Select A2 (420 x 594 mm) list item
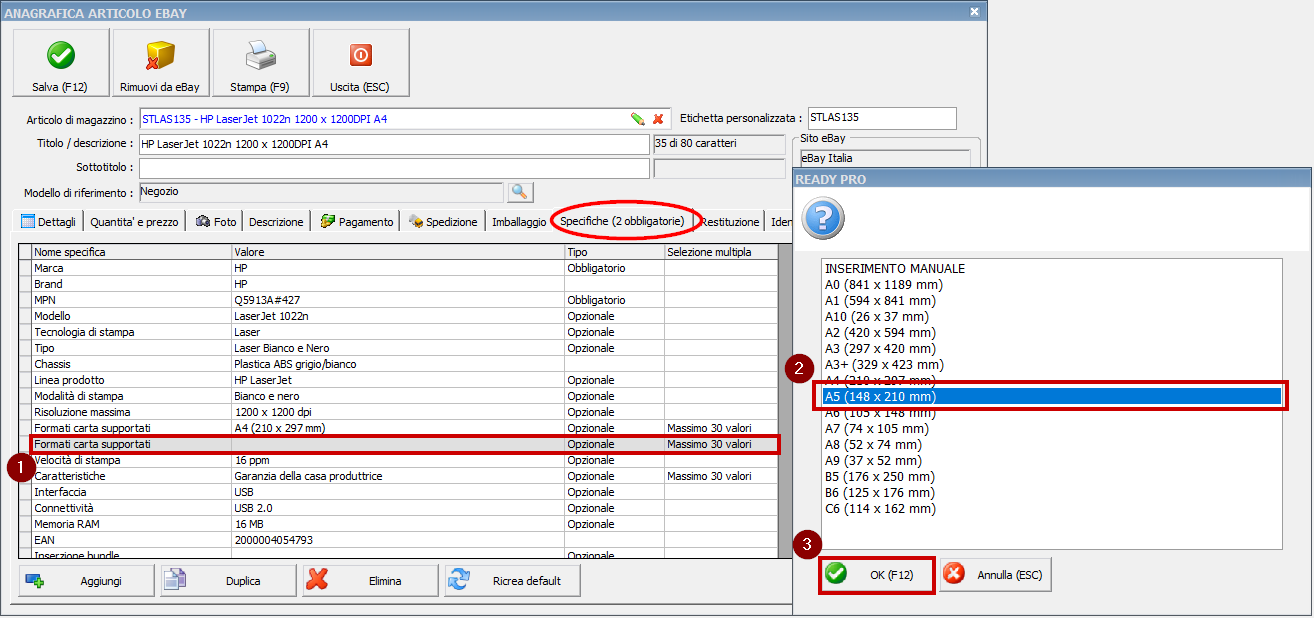Viewport: 1314px width, 618px height. click(x=1050, y=333)
